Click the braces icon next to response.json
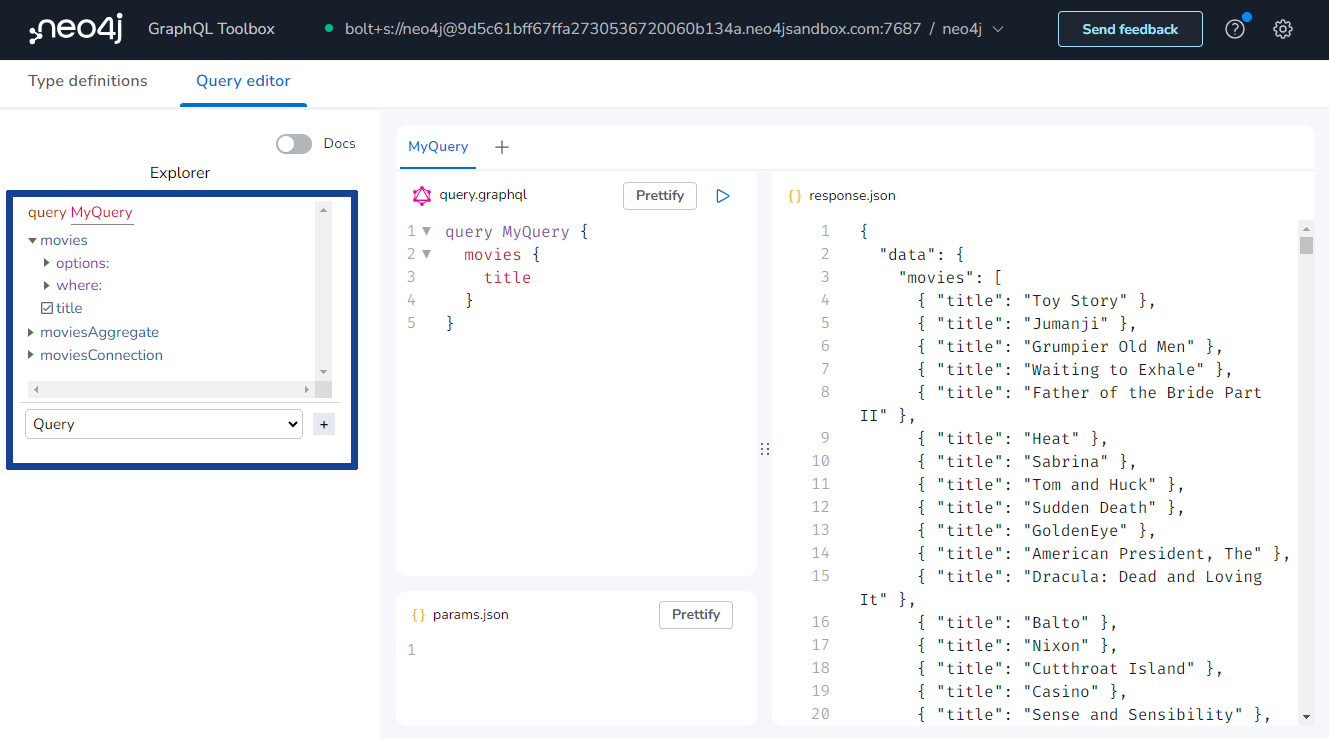This screenshot has width=1329, height=738. [x=793, y=195]
